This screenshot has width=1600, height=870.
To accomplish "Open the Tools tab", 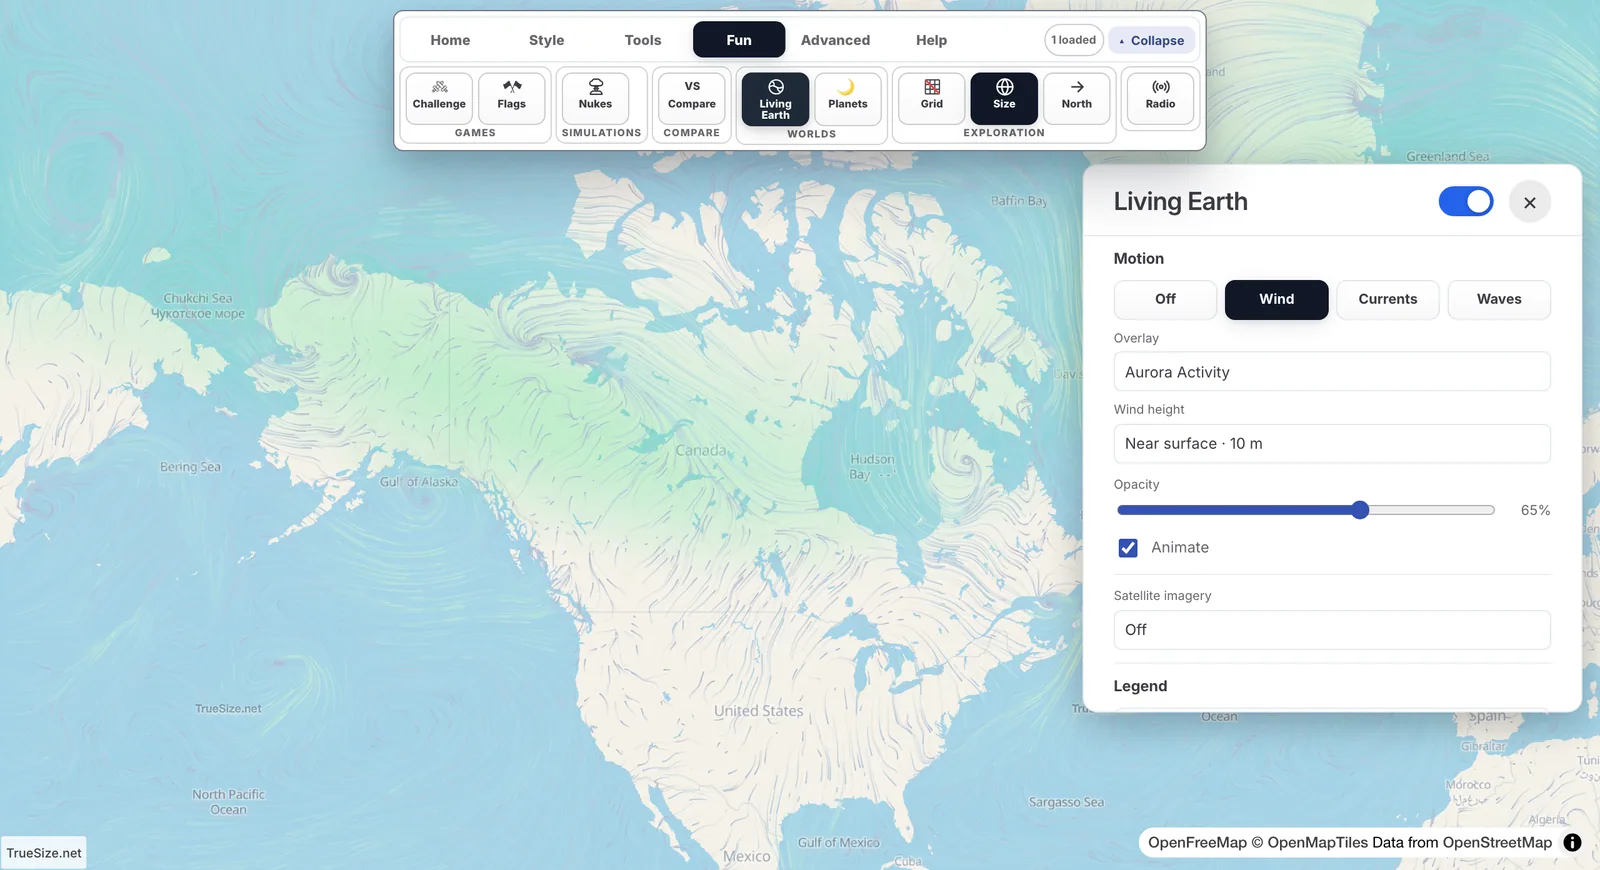I will [643, 40].
